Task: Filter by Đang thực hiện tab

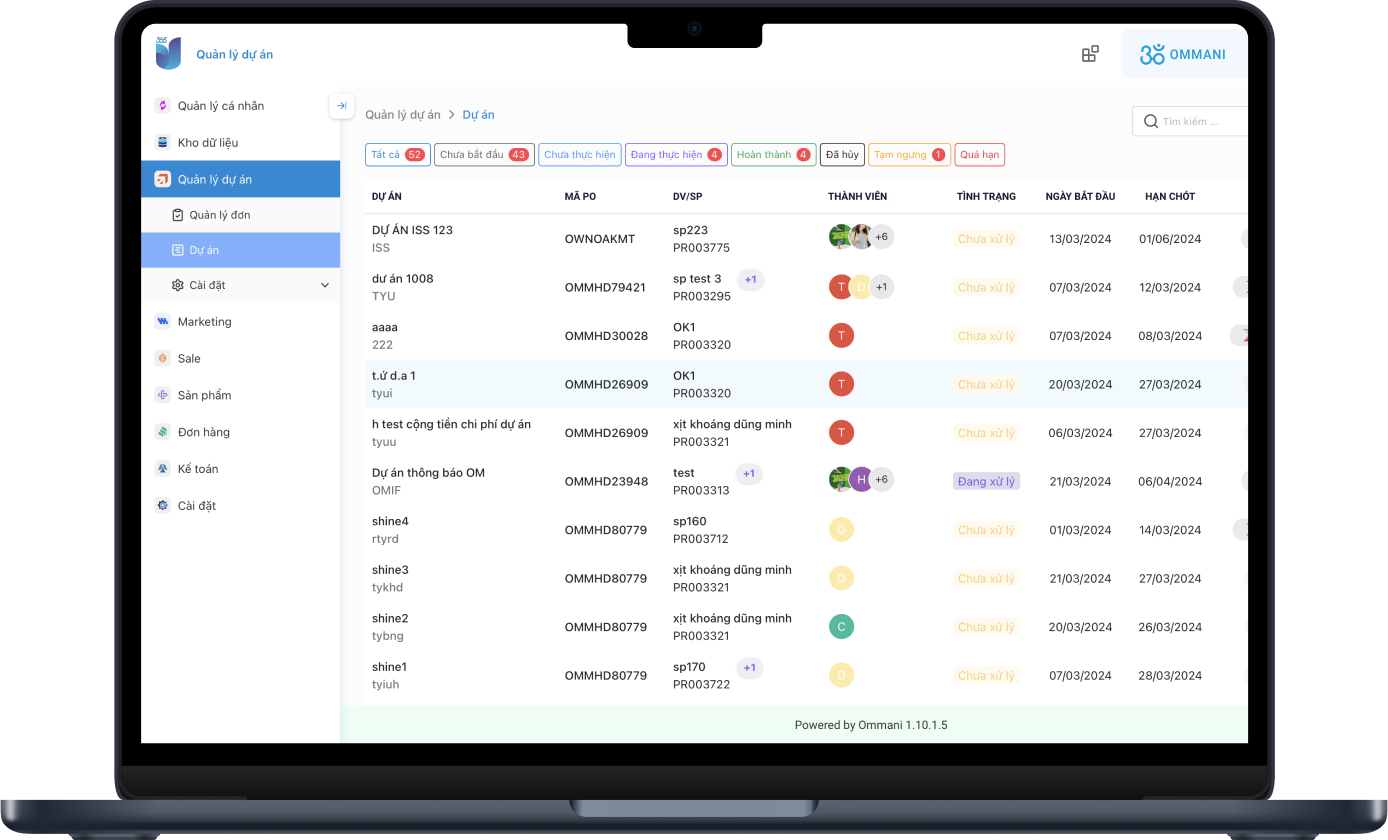Action: point(676,155)
